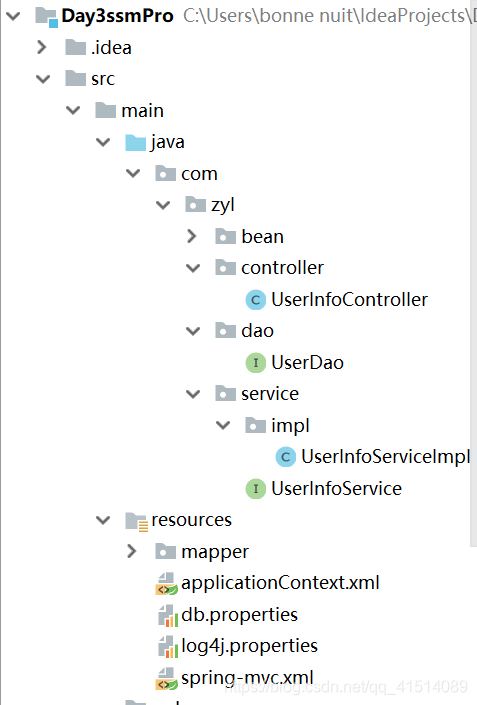Collapse the dao package
This screenshot has height=705, width=477.
pos(193,331)
